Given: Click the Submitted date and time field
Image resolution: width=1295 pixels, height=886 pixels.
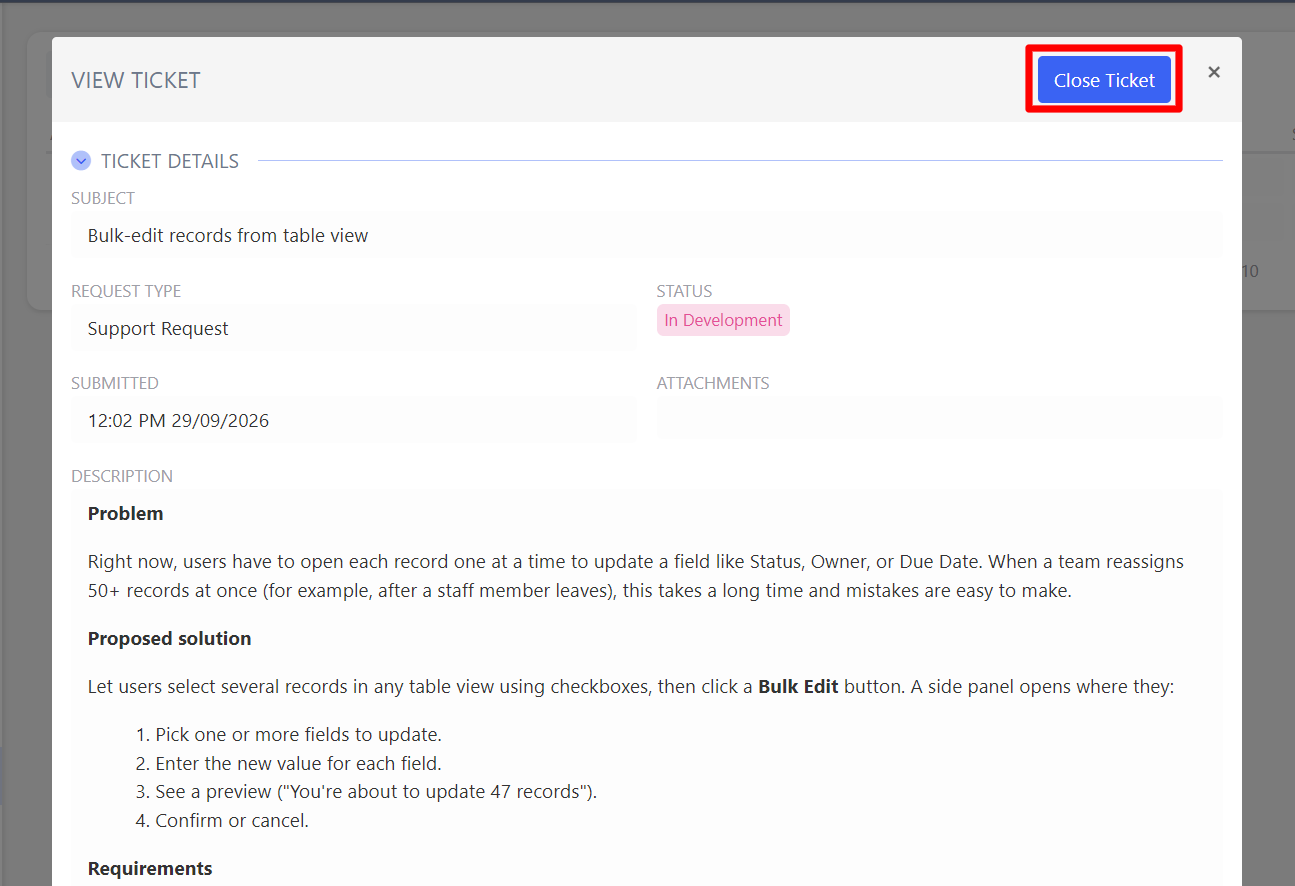Looking at the screenshot, I should [x=354, y=420].
